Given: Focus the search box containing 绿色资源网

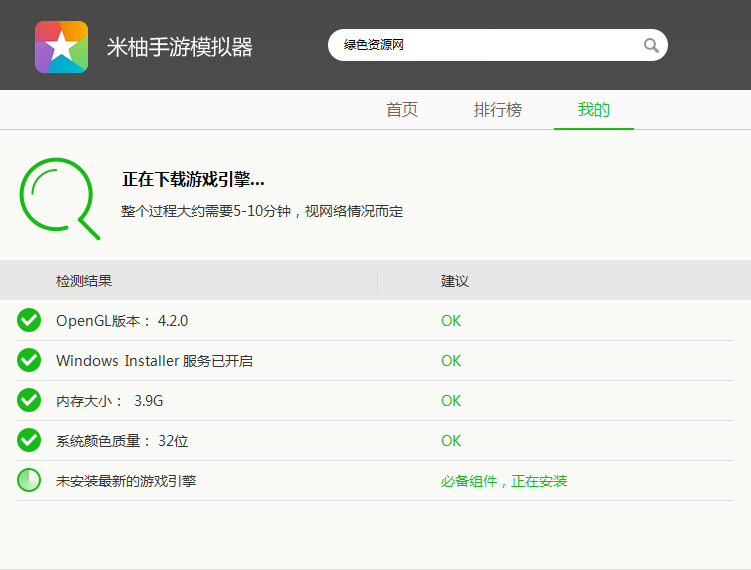Looking at the screenshot, I should click(x=485, y=45).
